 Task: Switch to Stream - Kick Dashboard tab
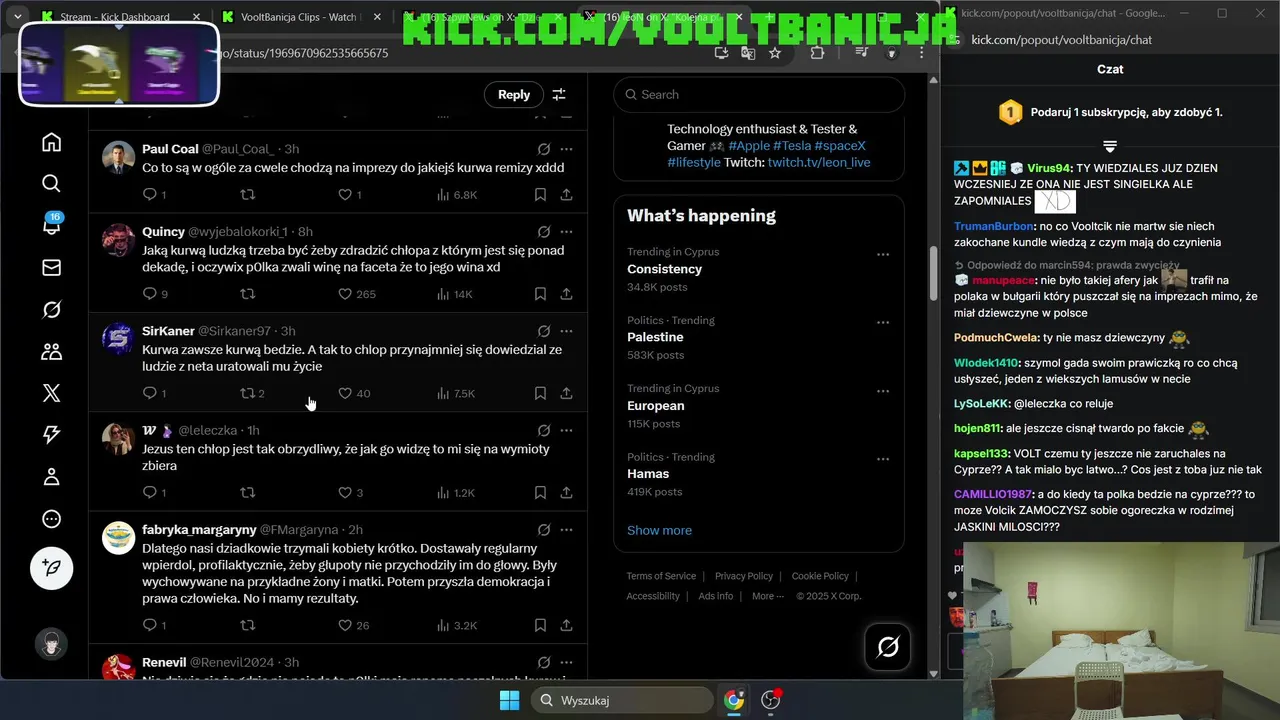click(x=114, y=17)
